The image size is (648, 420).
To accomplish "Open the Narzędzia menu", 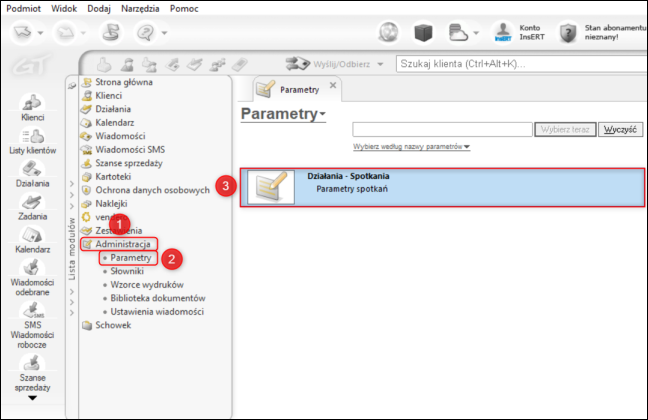I will [x=140, y=9].
